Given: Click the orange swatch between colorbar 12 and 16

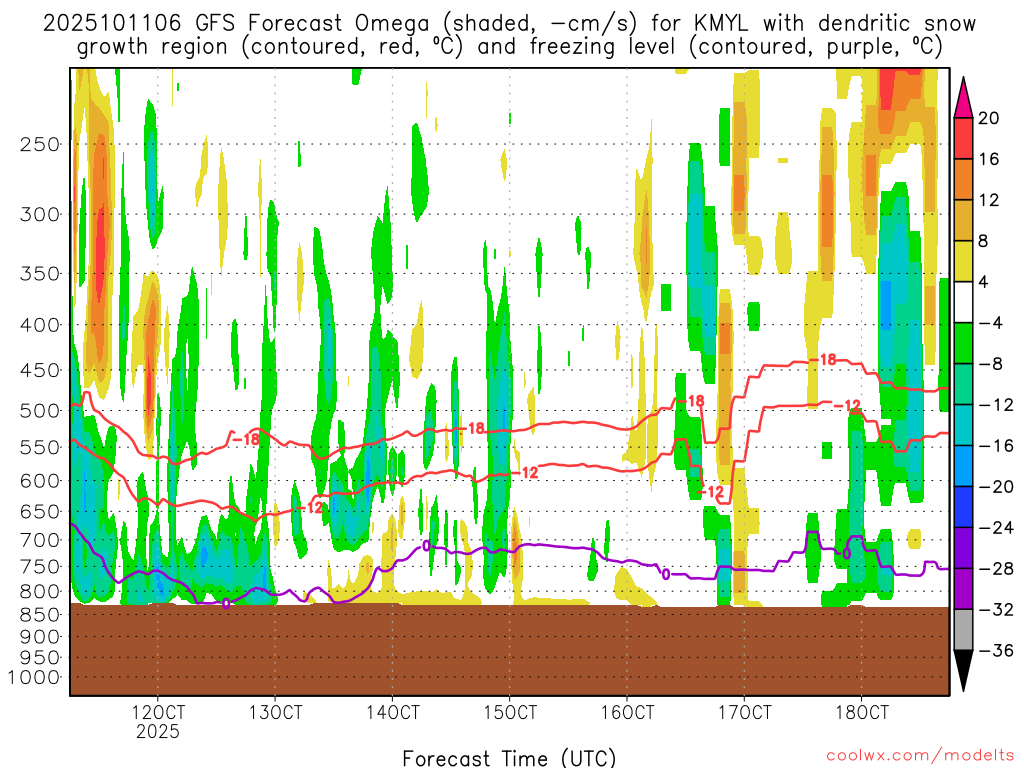Looking at the screenshot, I should pyautogui.click(x=963, y=180).
